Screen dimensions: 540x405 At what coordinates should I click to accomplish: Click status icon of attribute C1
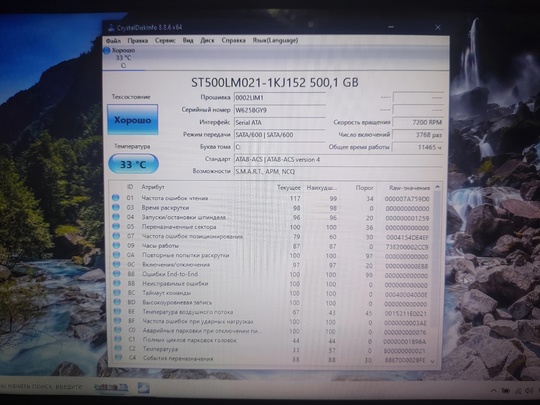tap(118, 339)
